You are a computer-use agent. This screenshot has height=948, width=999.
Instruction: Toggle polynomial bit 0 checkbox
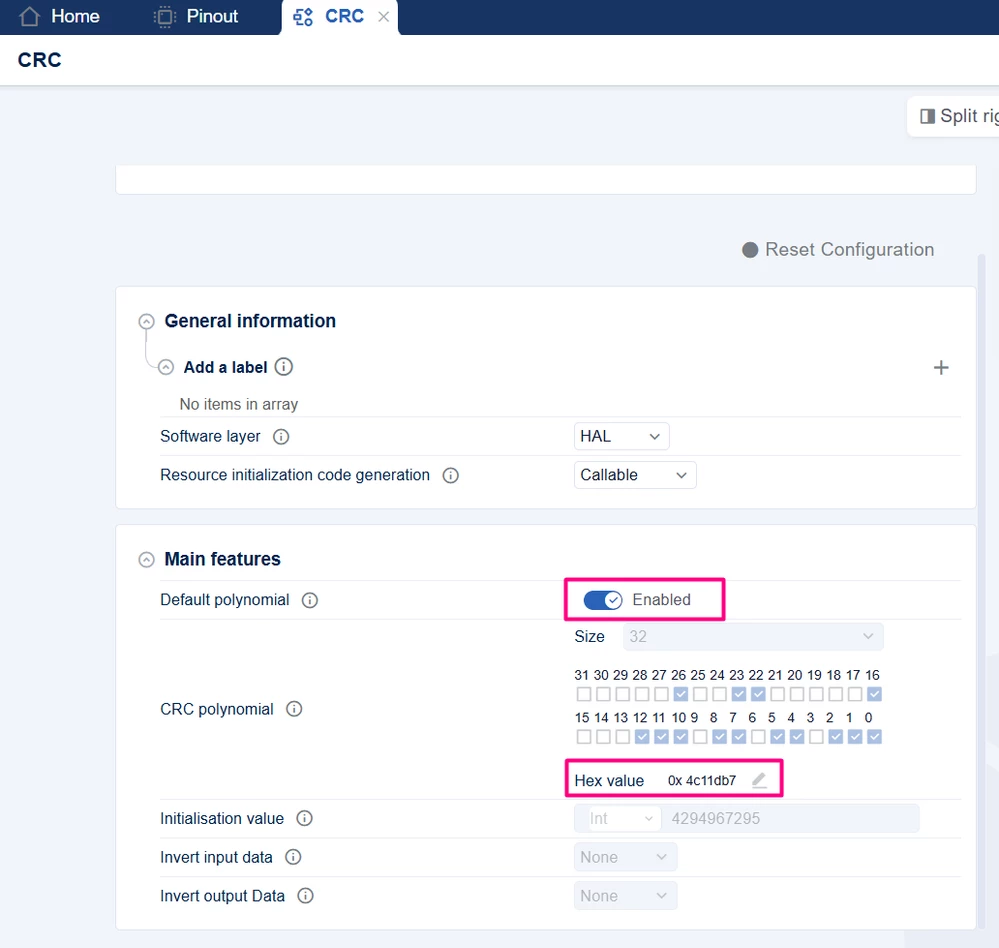(874, 736)
